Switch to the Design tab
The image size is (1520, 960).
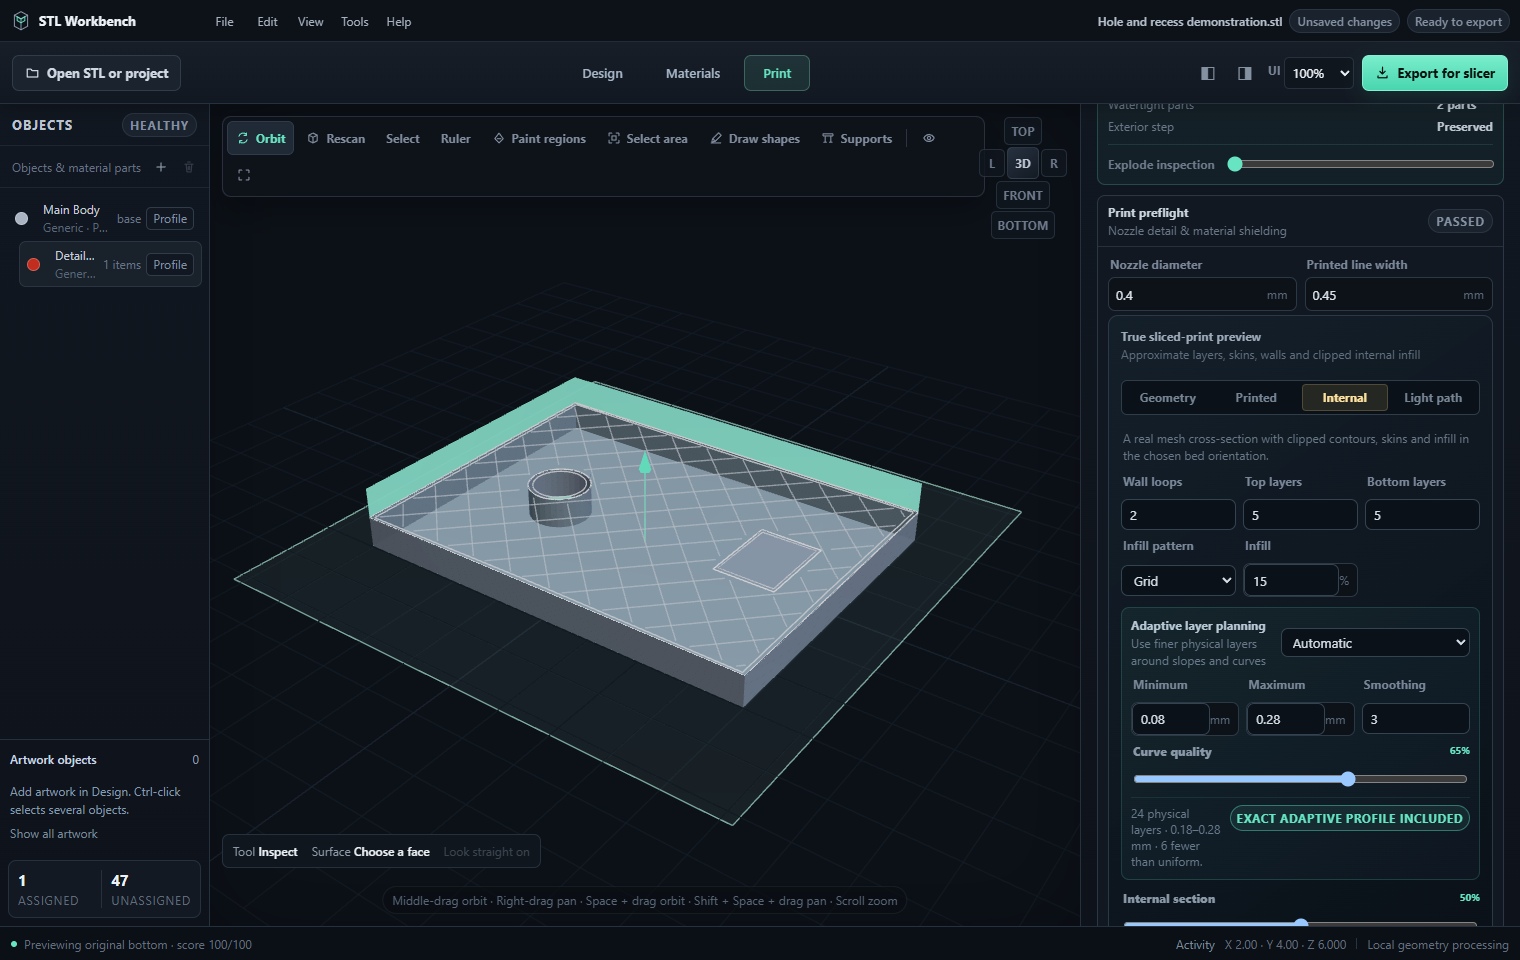[x=603, y=73]
